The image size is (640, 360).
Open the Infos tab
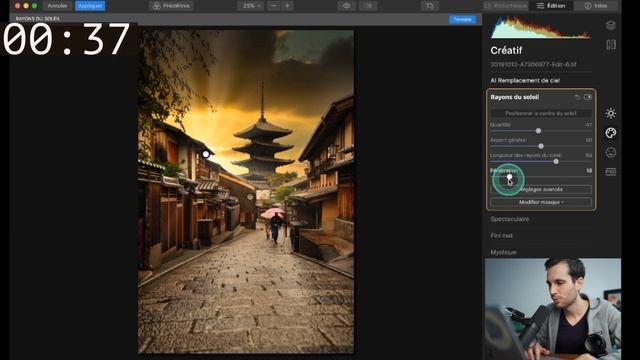point(596,6)
